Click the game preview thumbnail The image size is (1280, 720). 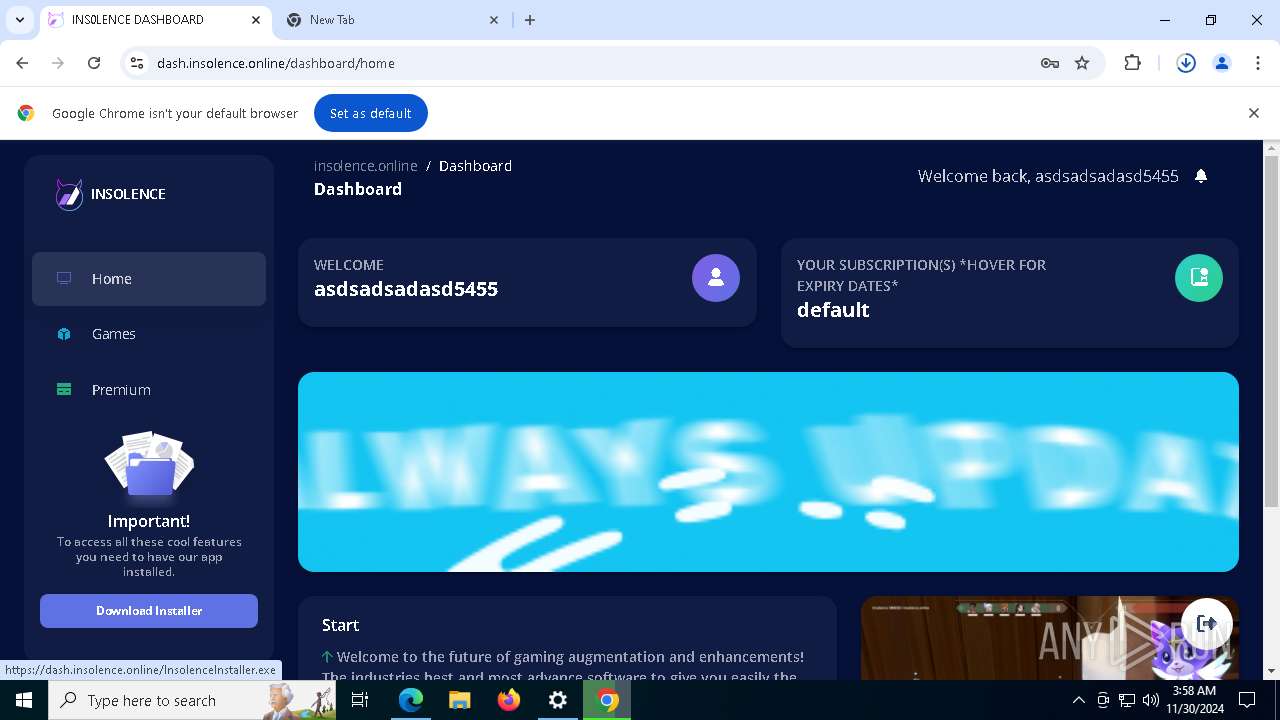tap(1050, 638)
